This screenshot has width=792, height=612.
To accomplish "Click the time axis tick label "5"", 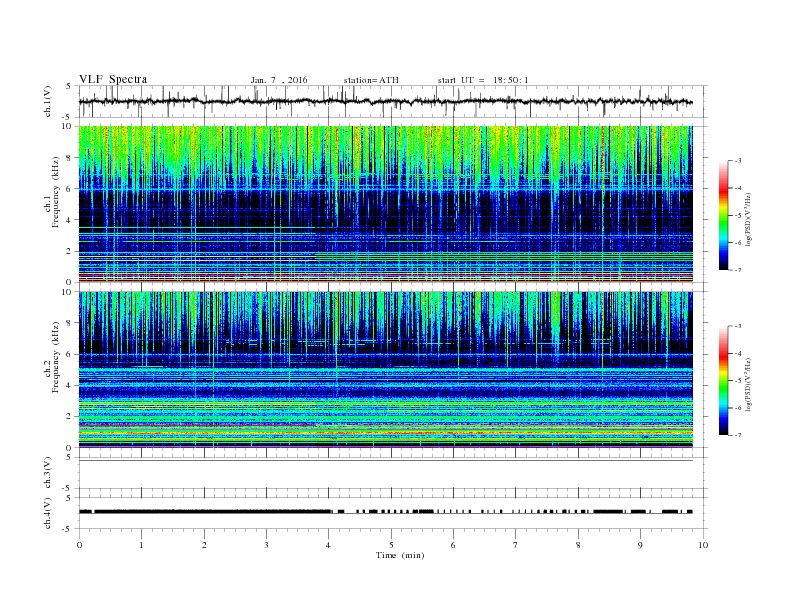I will coord(391,545).
